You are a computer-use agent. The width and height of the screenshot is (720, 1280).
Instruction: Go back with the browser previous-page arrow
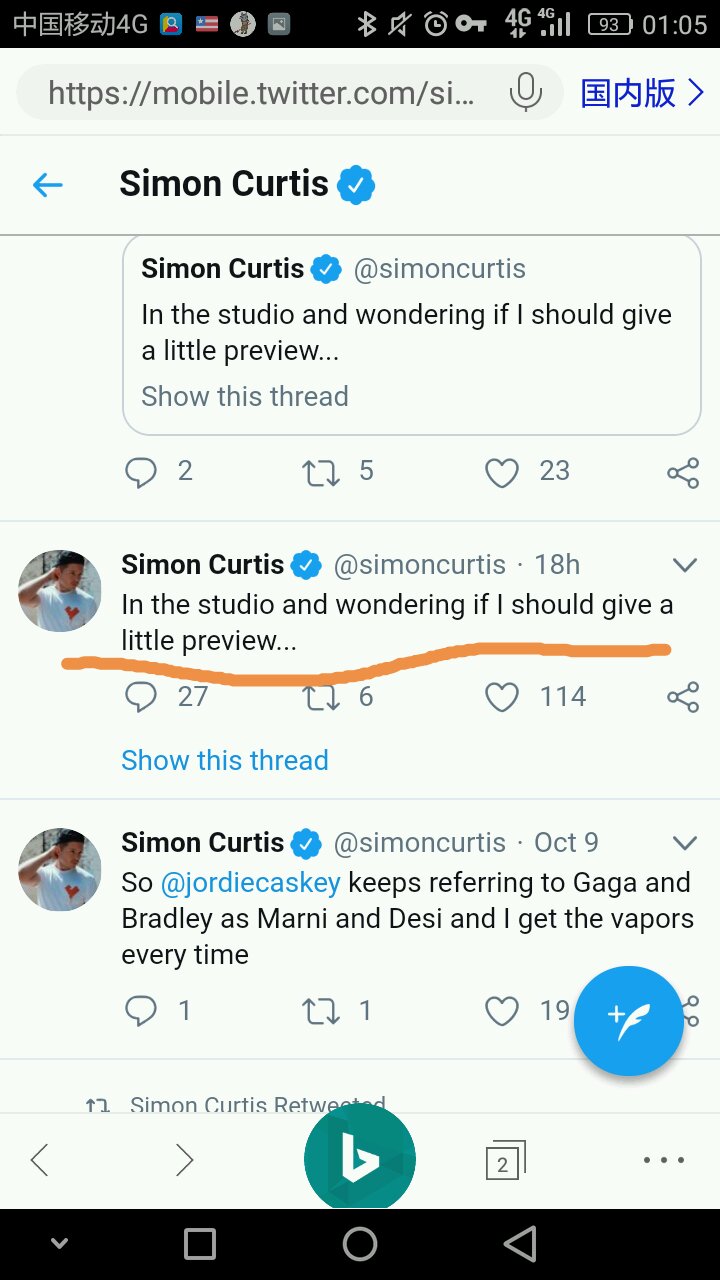[x=40, y=1160]
